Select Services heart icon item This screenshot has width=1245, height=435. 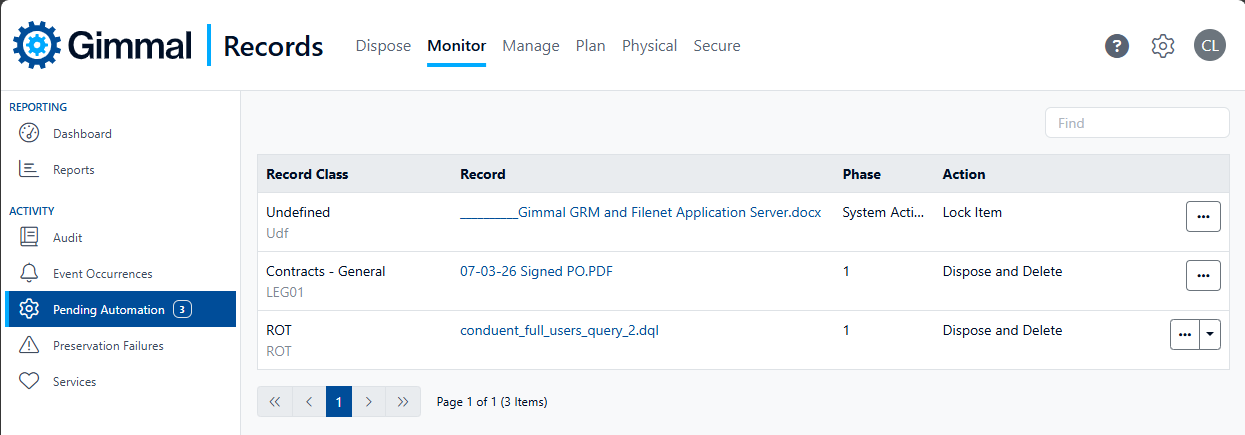pyautogui.click(x=74, y=382)
